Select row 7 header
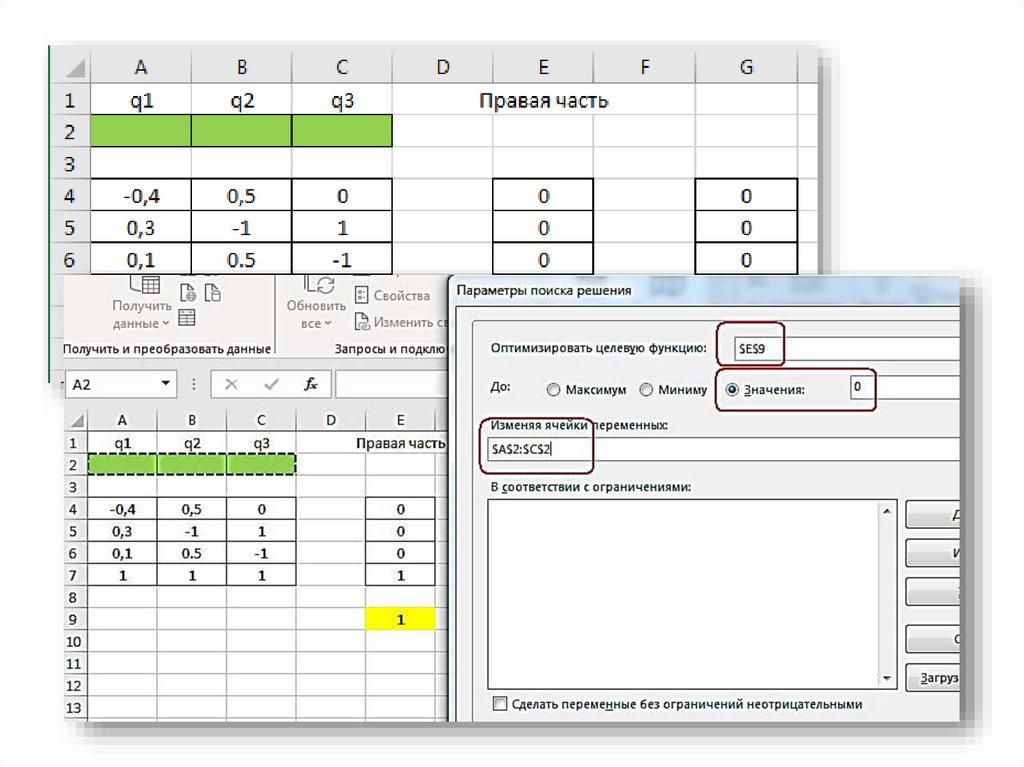Viewport: 1024px width, 767px height. [74, 576]
